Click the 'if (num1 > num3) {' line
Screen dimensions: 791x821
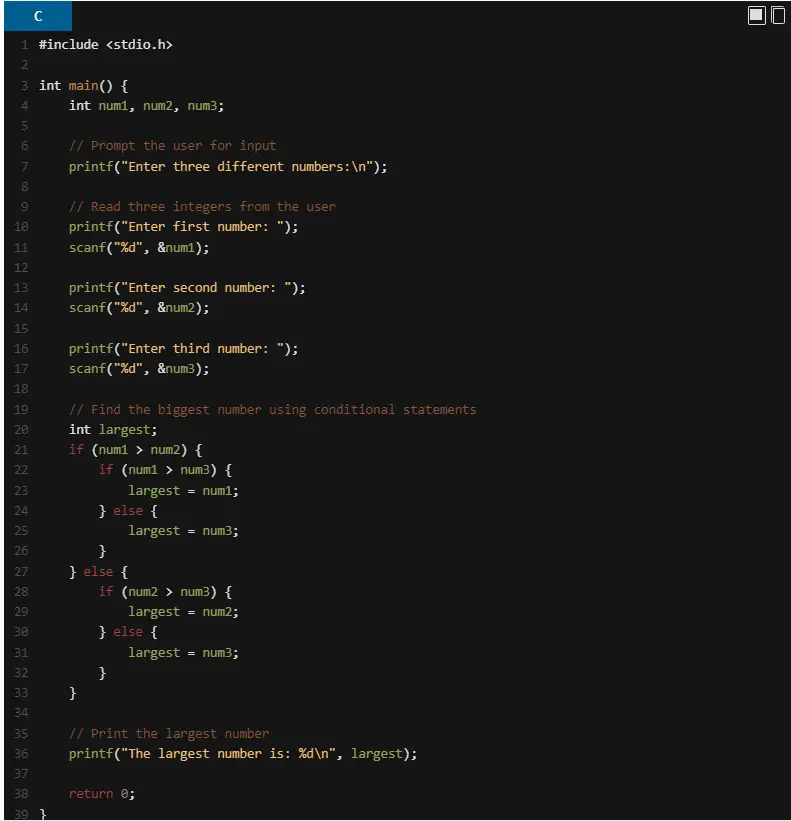[165, 470]
